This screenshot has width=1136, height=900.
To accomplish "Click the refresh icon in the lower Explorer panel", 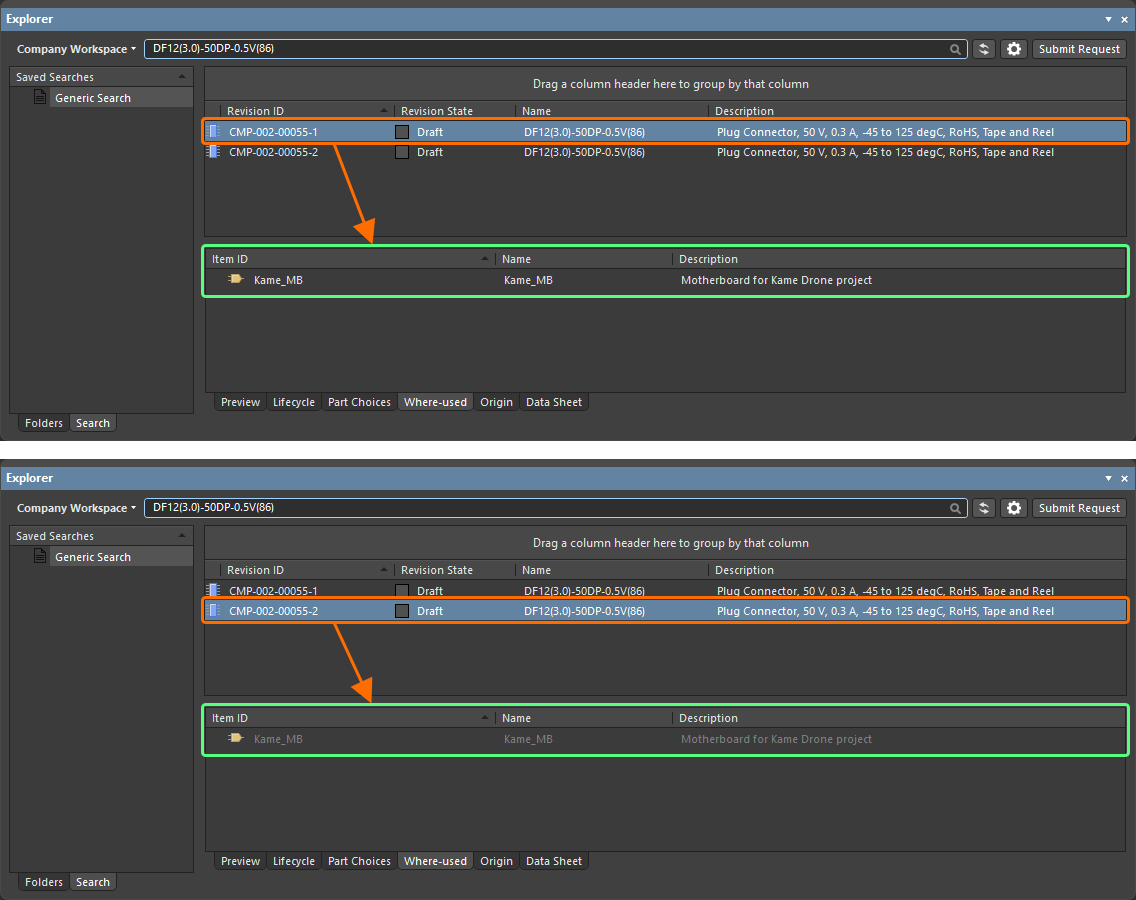I will point(984,508).
